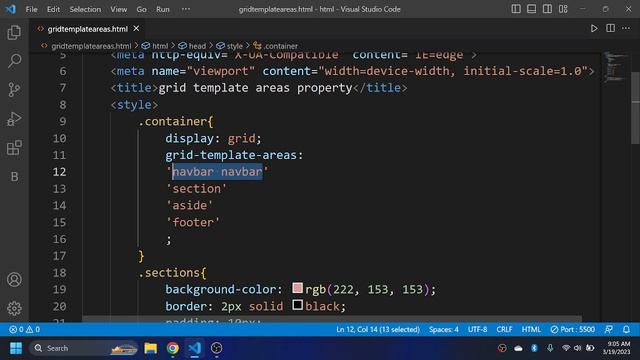Change language mode HTML
The image size is (640, 360).
coord(531,329)
